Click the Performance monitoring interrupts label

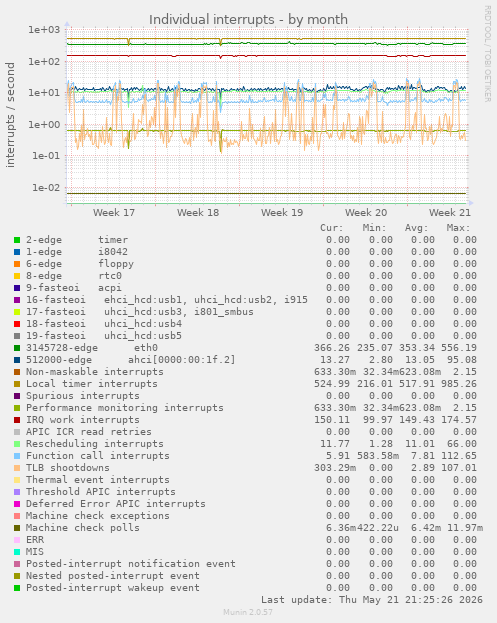tap(125, 408)
